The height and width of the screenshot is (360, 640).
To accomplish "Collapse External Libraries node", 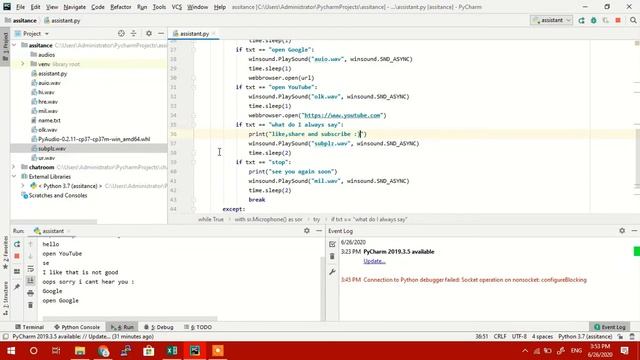I will click(14, 176).
